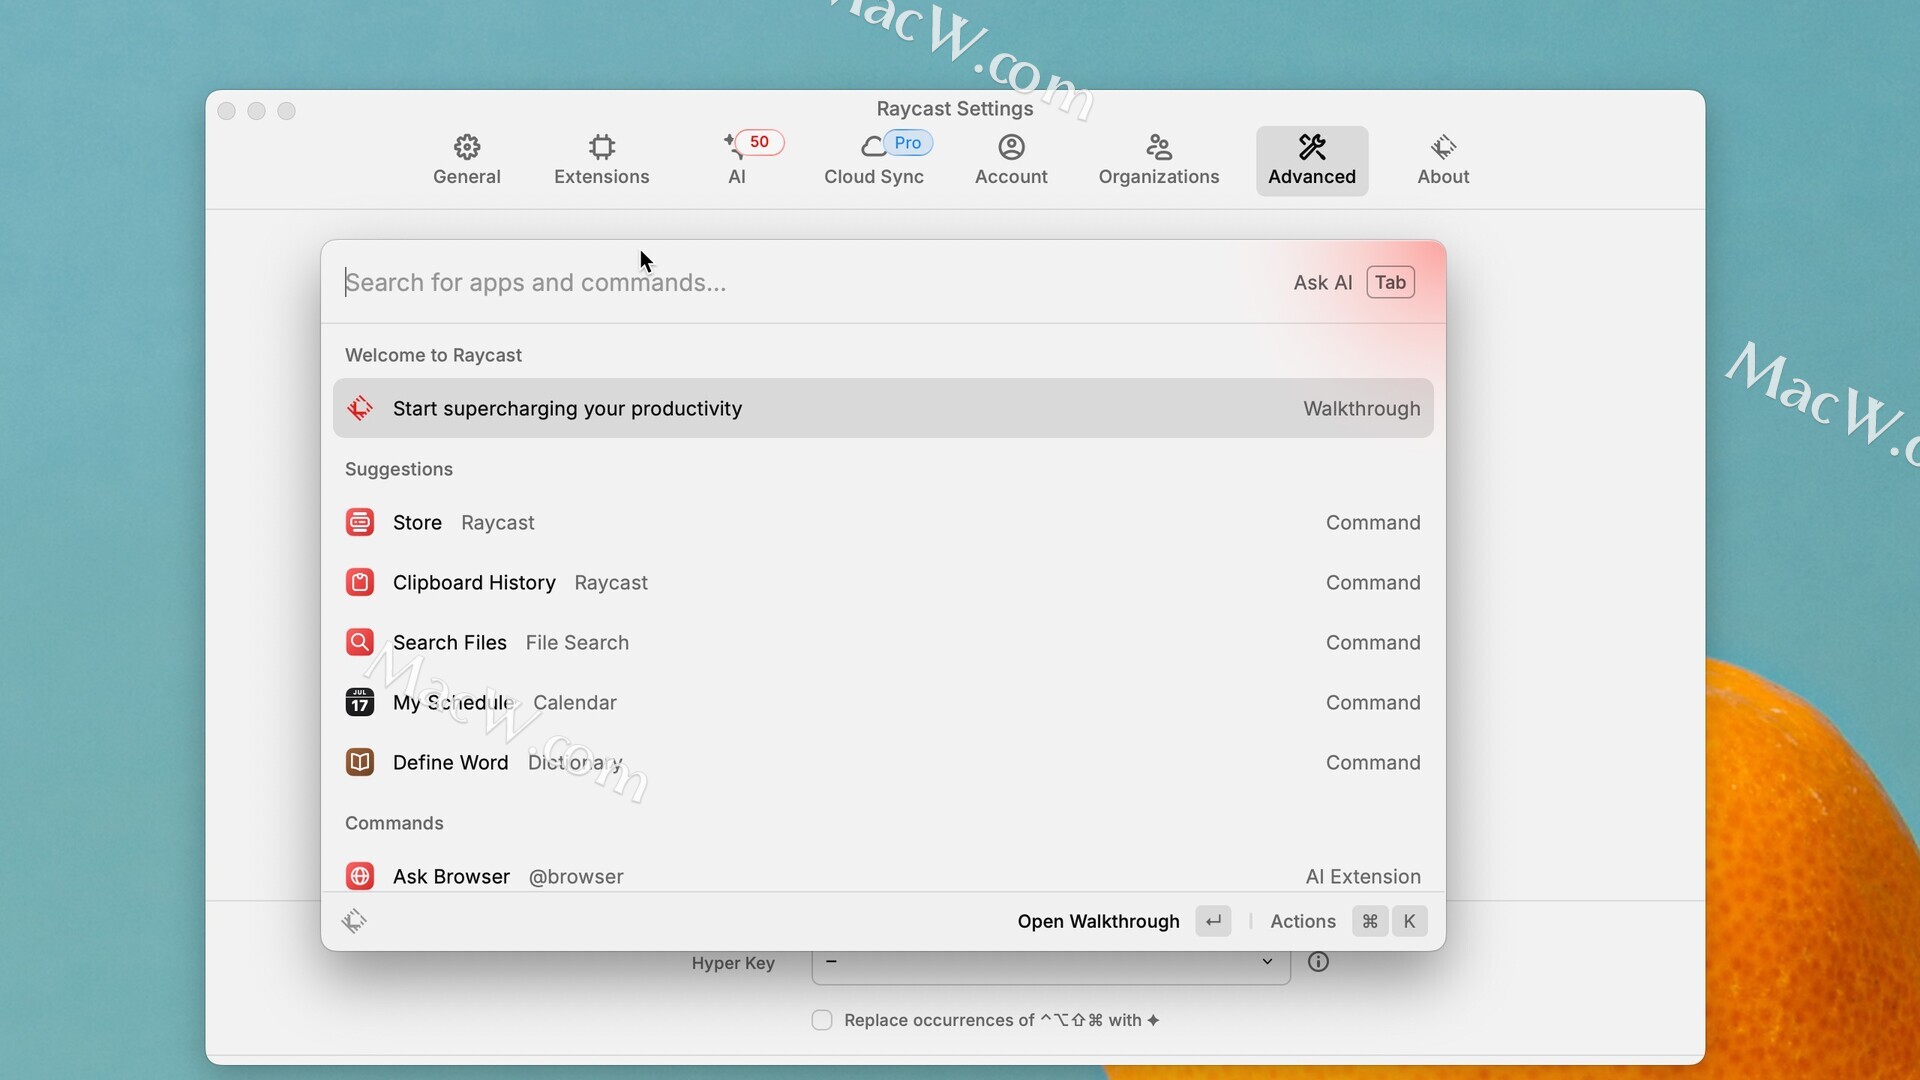The width and height of the screenshot is (1920, 1080).
Task: Open the Account tab
Action: [x=1011, y=160]
